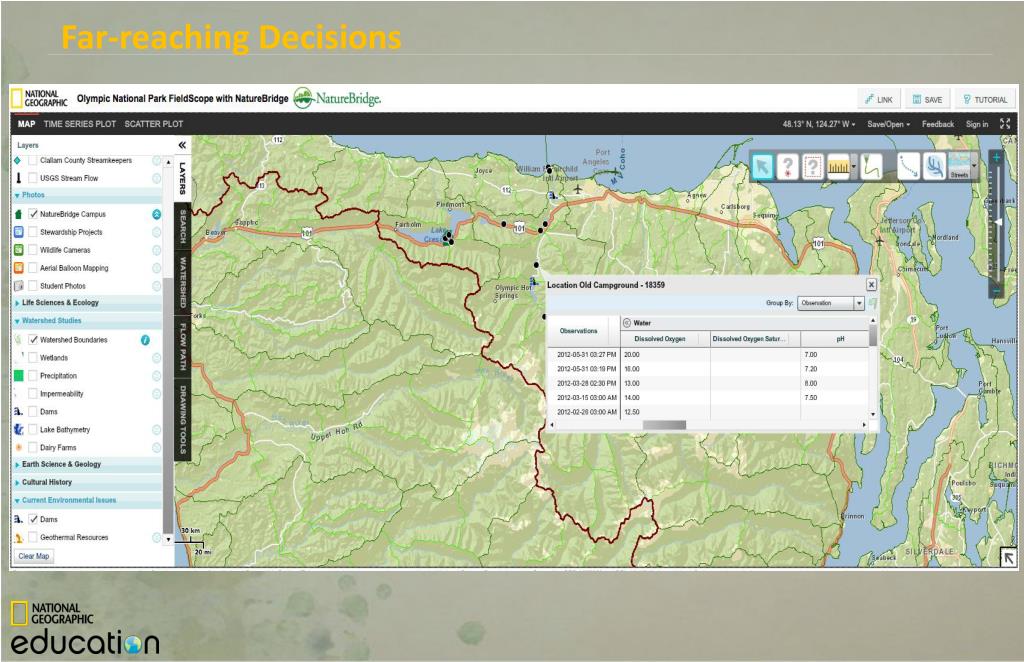The image size is (1024, 662).
Task: Open Watershed Boundaries info icon
Action: pyautogui.click(x=146, y=340)
